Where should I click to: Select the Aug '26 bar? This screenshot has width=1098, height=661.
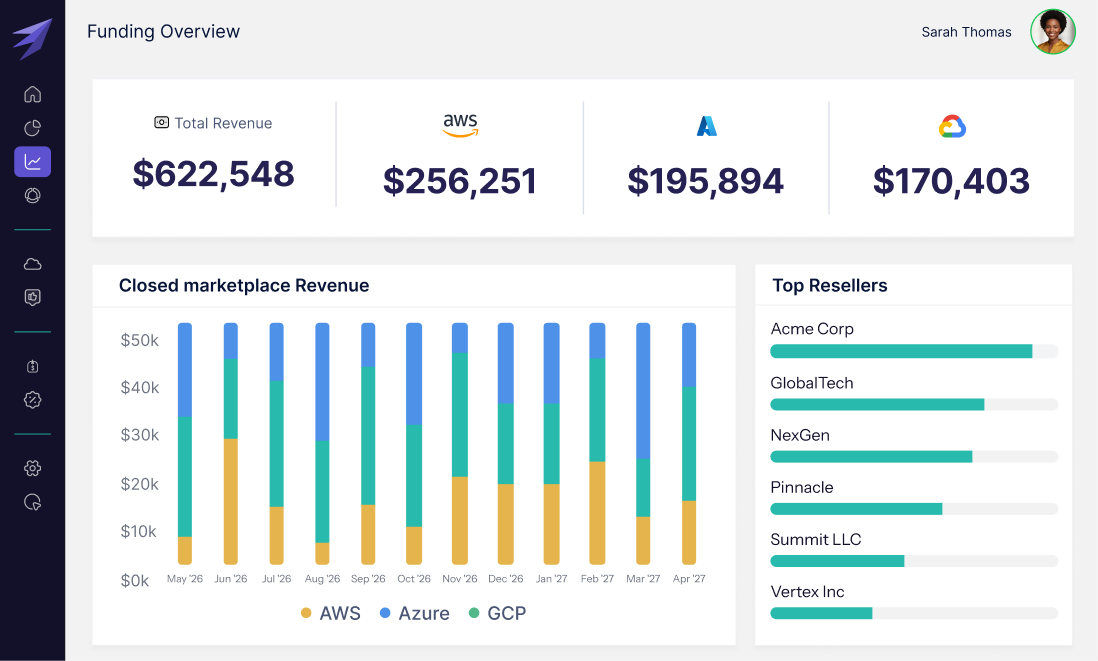[322, 443]
